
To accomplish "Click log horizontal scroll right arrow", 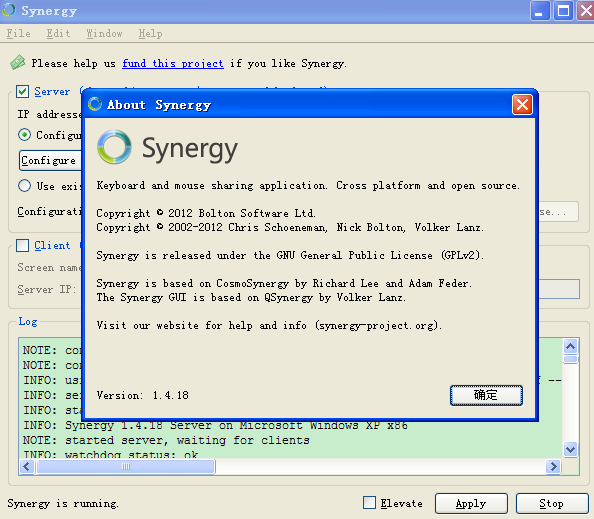I will coord(553,466).
